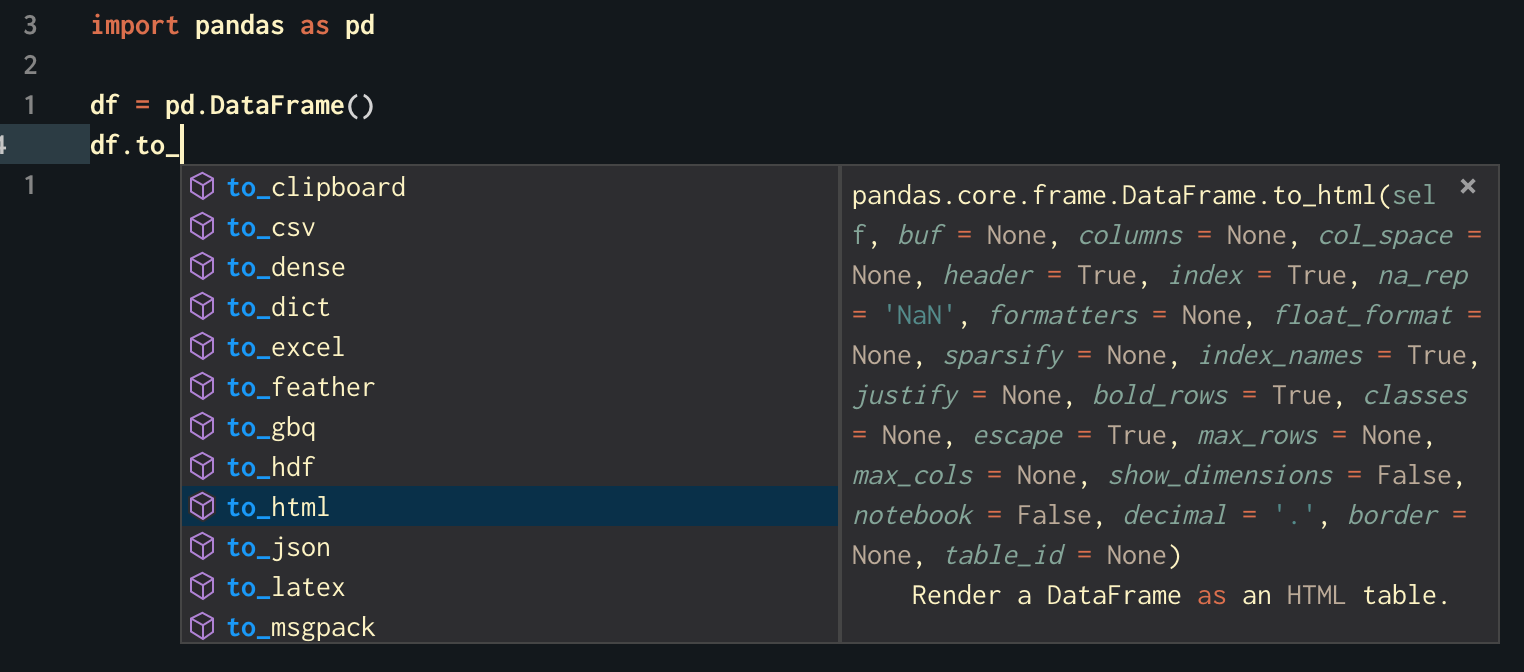1524x672 pixels.
Task: Click line number 1 beside DataFrame line
Action: click(29, 104)
